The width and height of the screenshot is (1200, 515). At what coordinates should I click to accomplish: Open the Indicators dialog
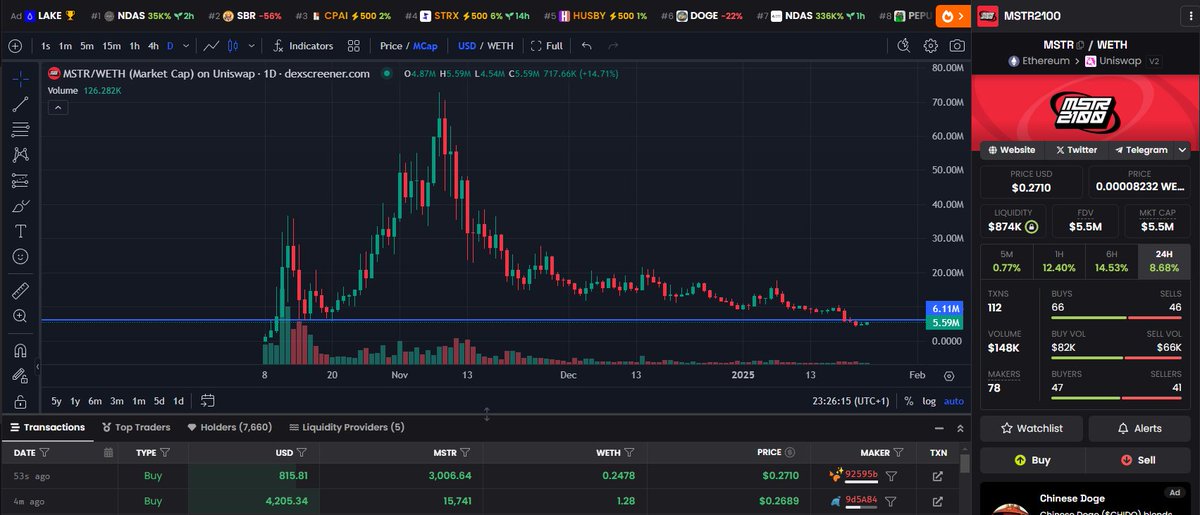point(302,46)
